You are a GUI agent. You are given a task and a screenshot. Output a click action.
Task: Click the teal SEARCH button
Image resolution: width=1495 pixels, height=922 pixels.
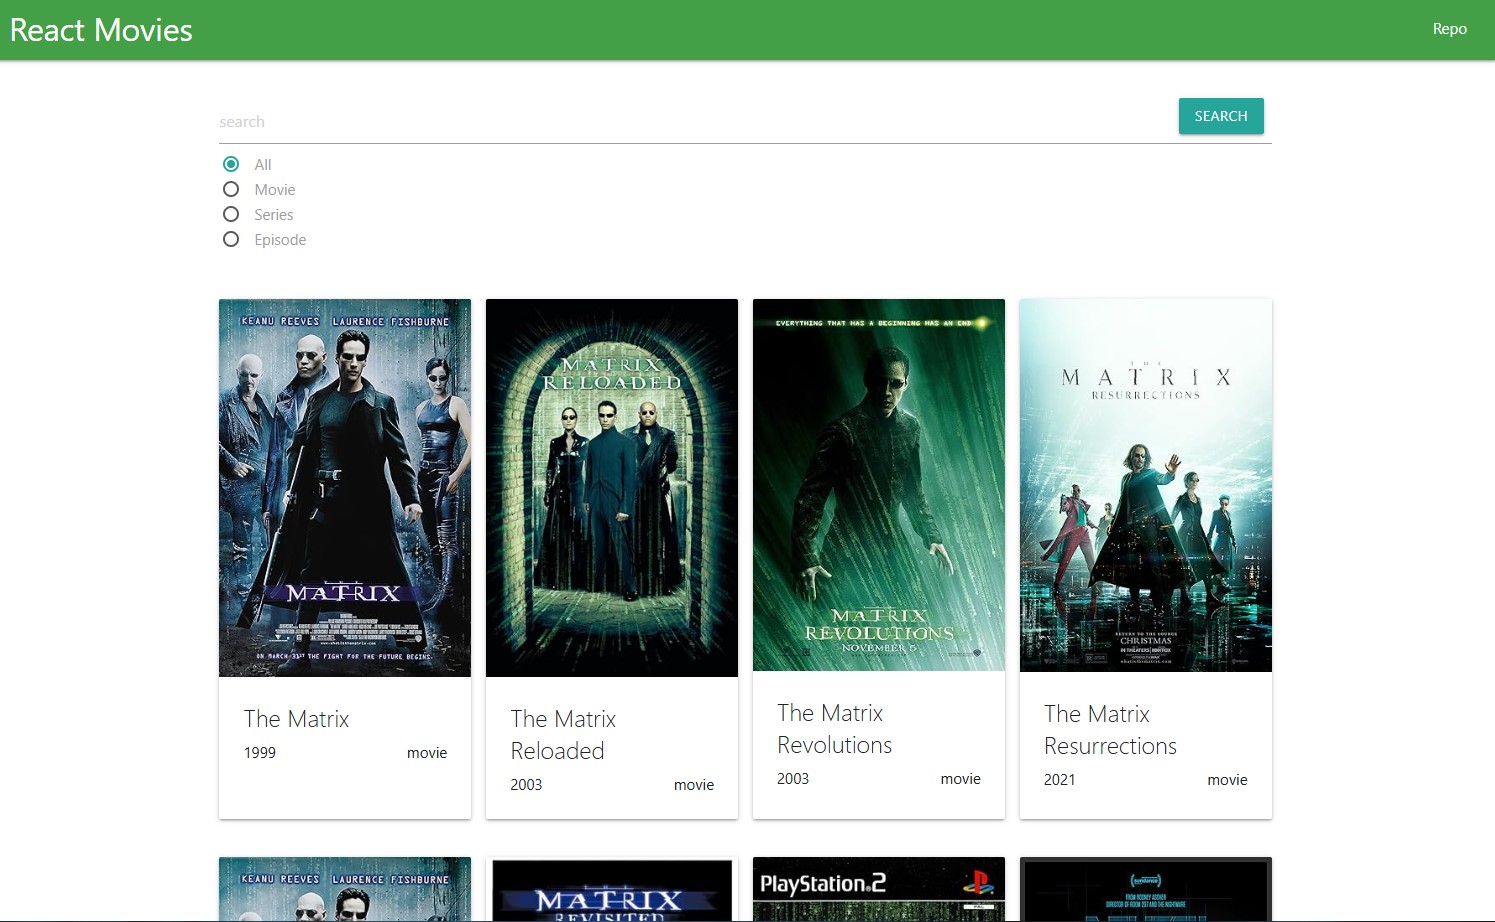pyautogui.click(x=1221, y=116)
